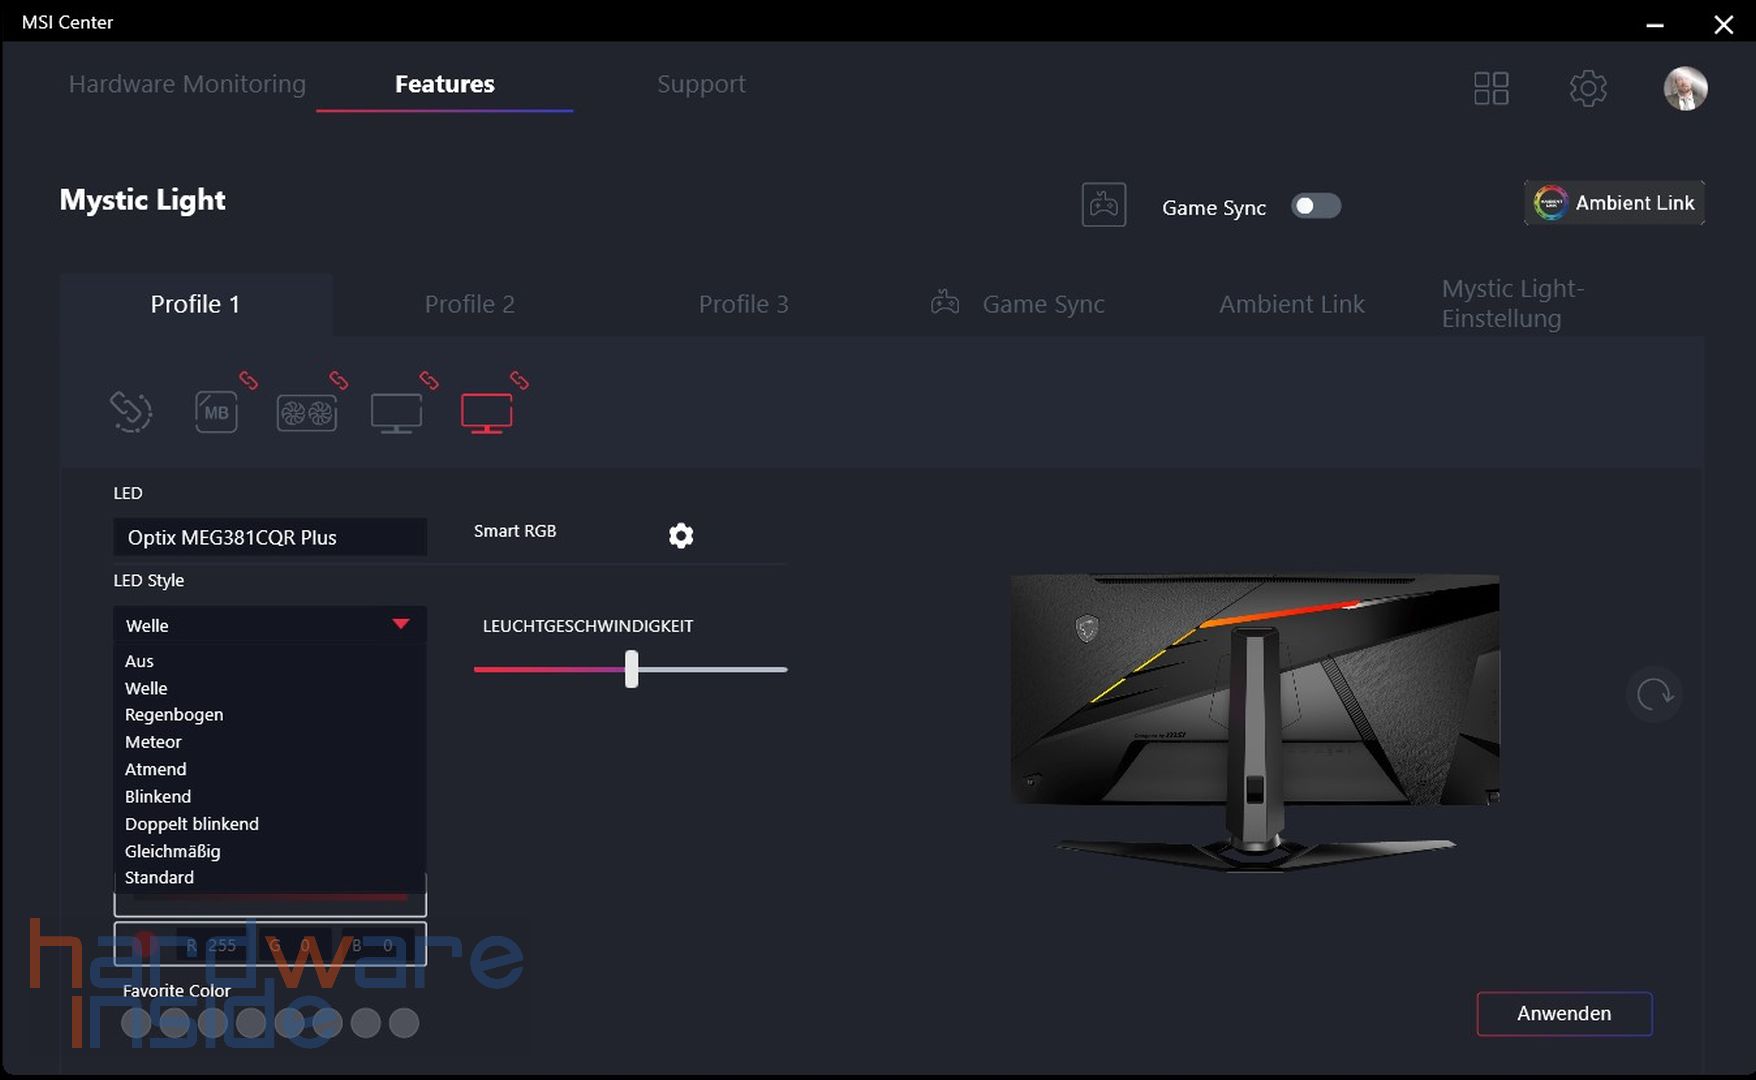This screenshot has height=1080, width=1756.
Task: Choose Meteor as LED style
Action: tap(152, 741)
